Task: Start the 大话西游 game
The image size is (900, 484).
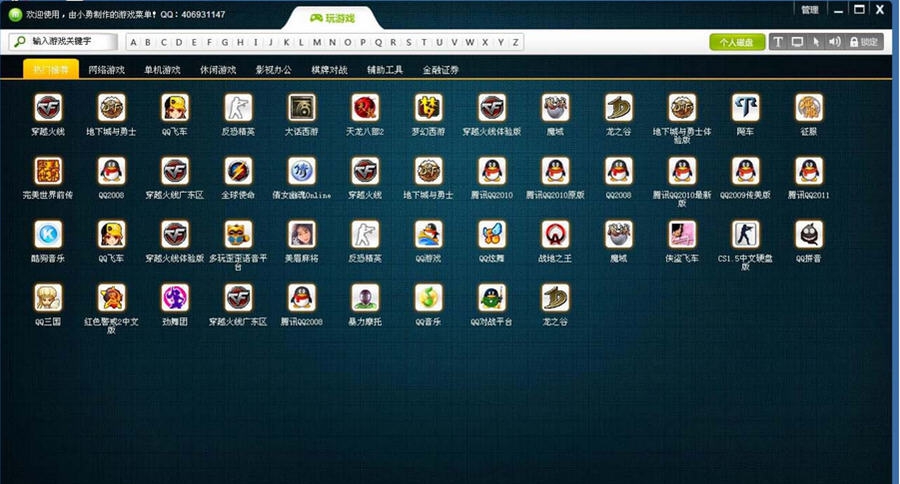Action: [x=302, y=108]
